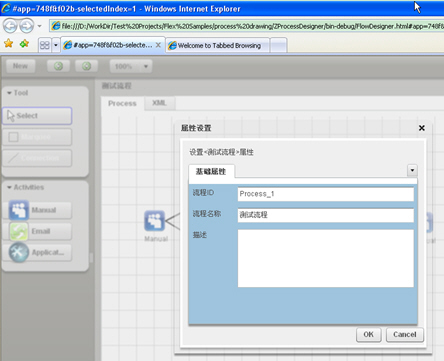The image size is (444, 361).
Task: Switch to the Process tab
Action: tap(122, 103)
